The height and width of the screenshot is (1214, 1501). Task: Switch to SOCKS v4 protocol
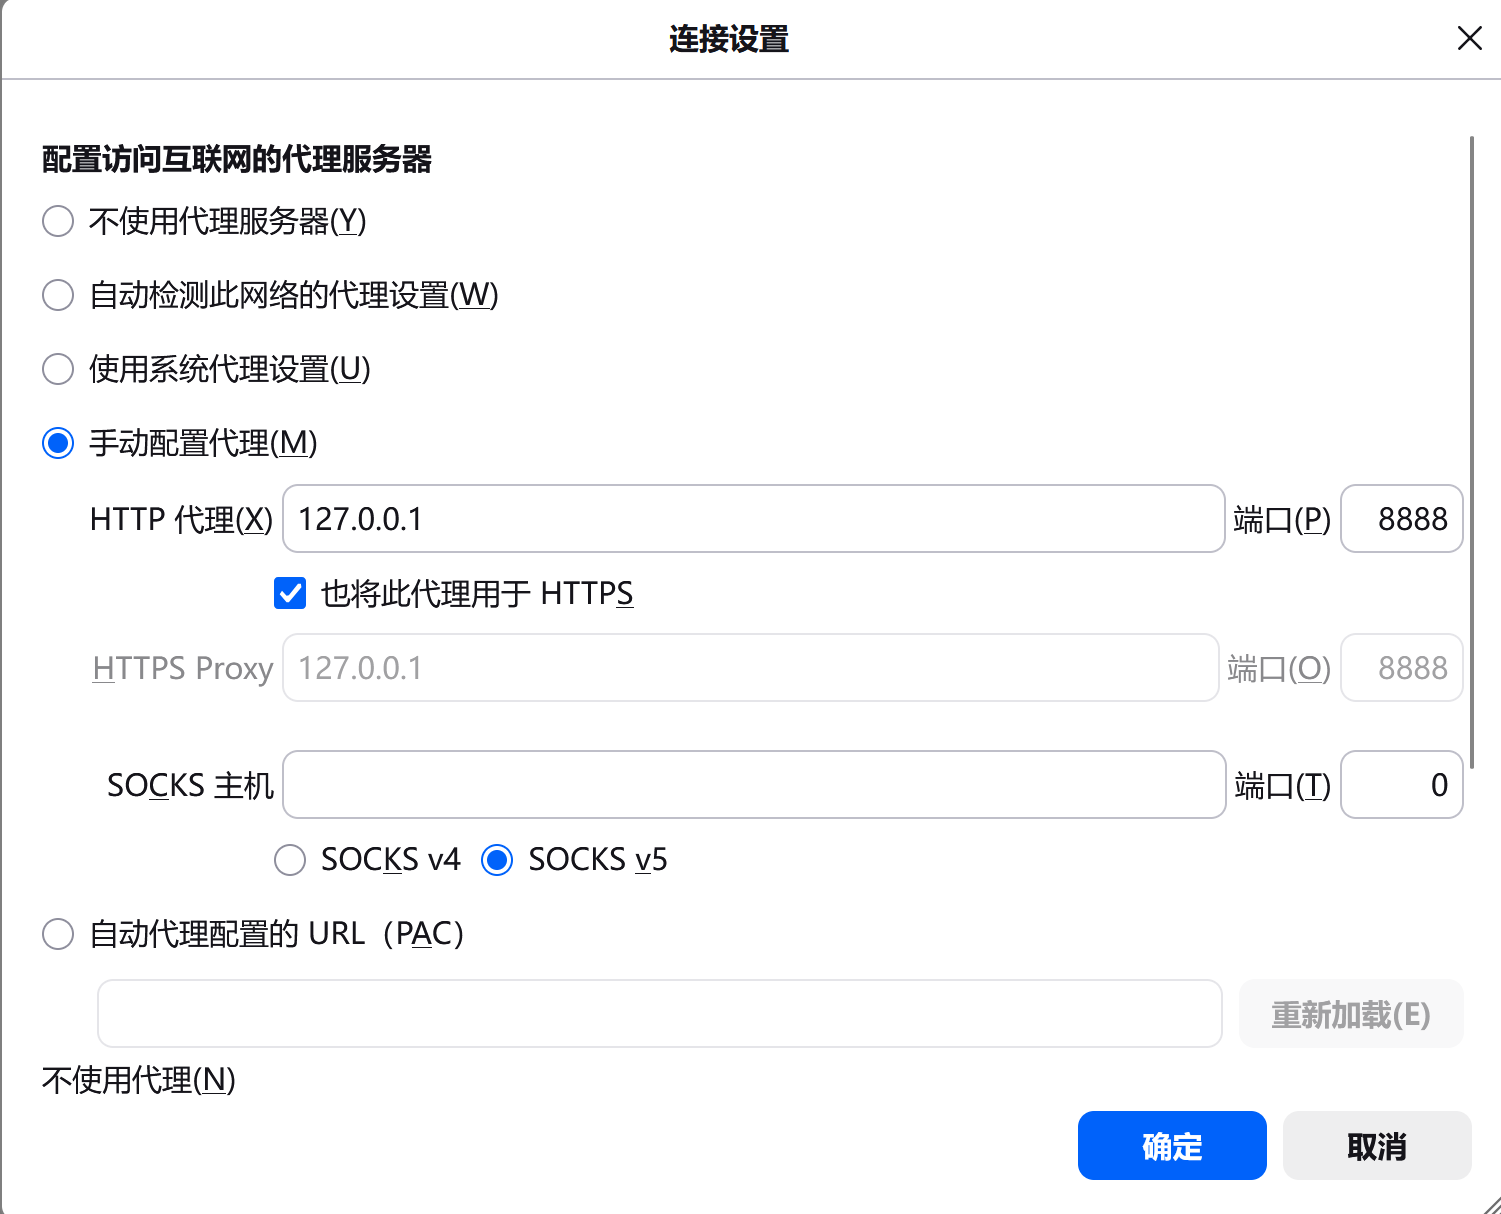289,859
